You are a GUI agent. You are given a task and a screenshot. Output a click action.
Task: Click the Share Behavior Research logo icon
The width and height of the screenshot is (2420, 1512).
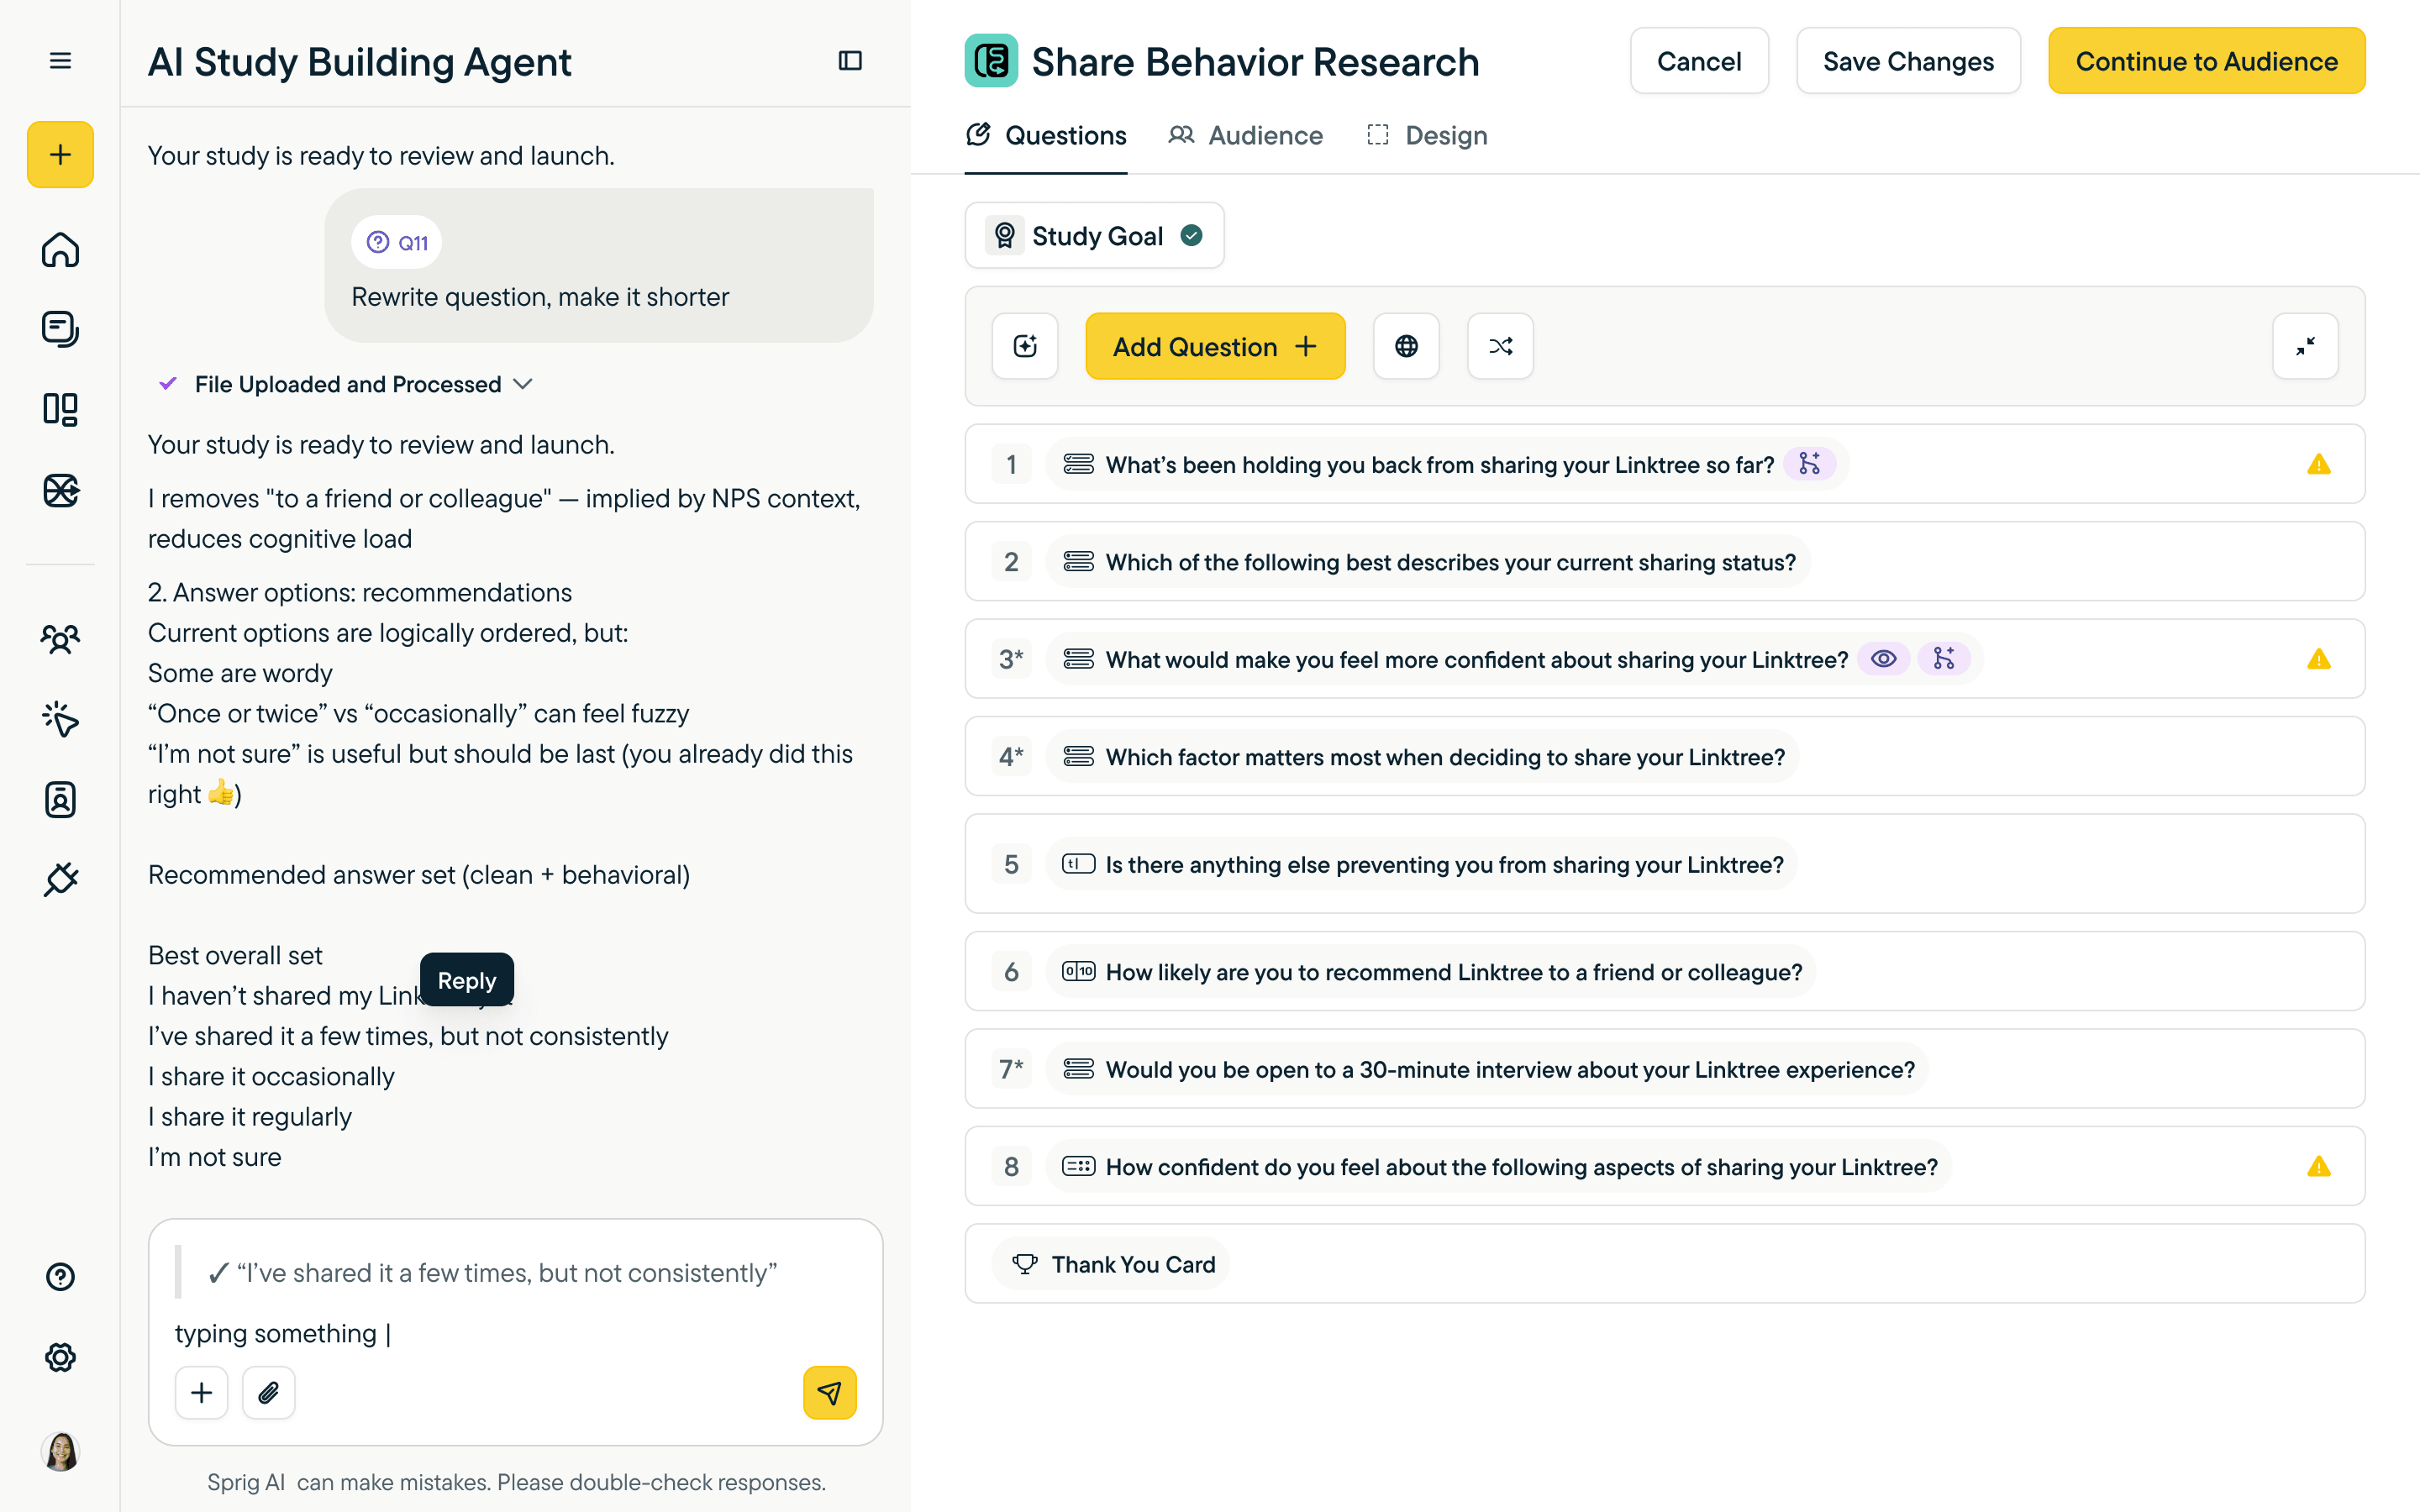tap(991, 61)
